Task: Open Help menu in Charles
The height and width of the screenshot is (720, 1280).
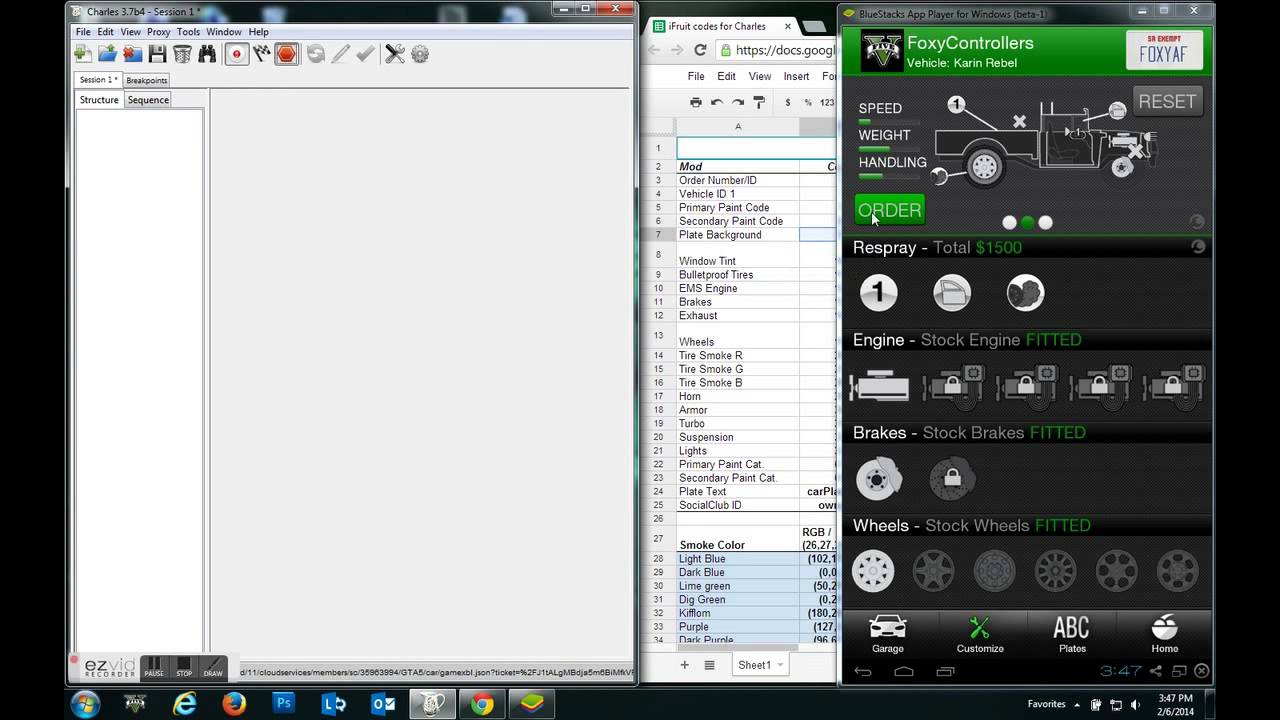Action: coord(259,32)
